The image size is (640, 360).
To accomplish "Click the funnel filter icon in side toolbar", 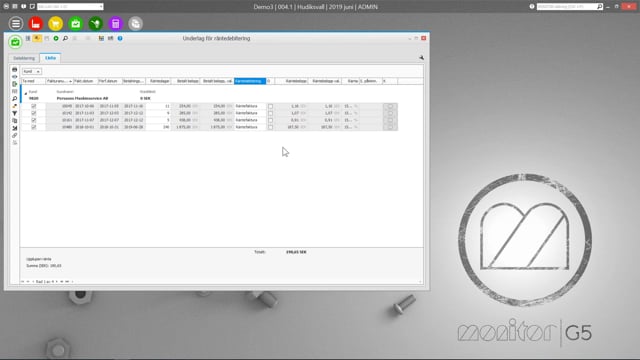I will point(15,113).
